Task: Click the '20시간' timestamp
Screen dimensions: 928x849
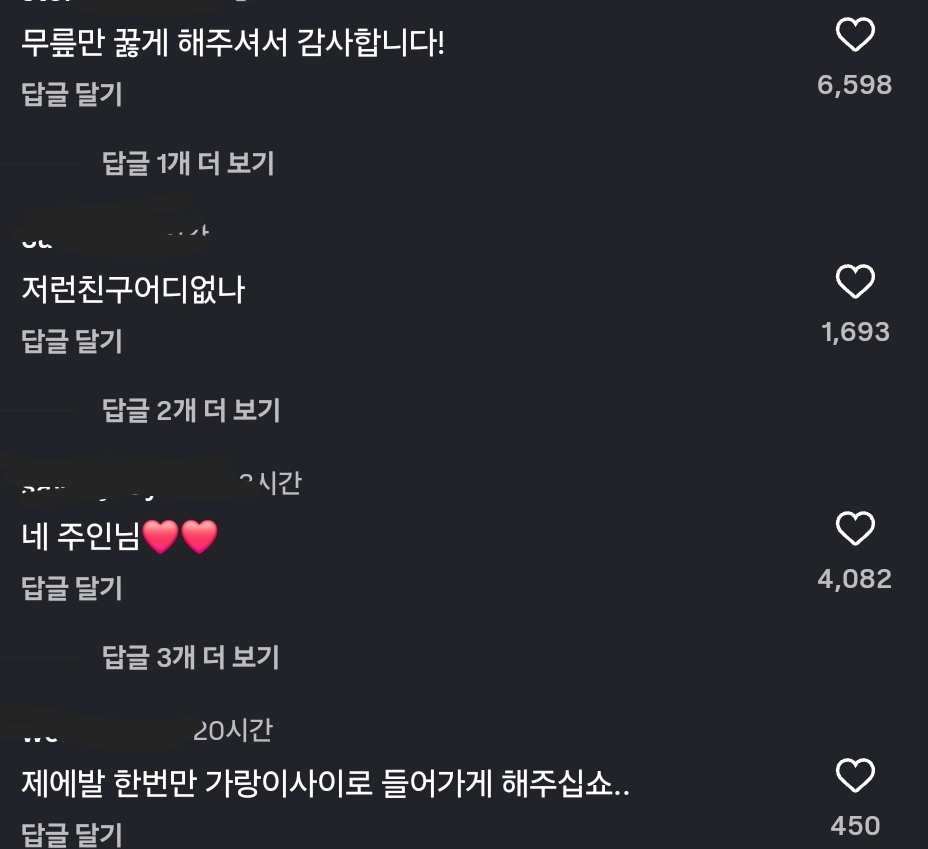Action: [x=232, y=731]
